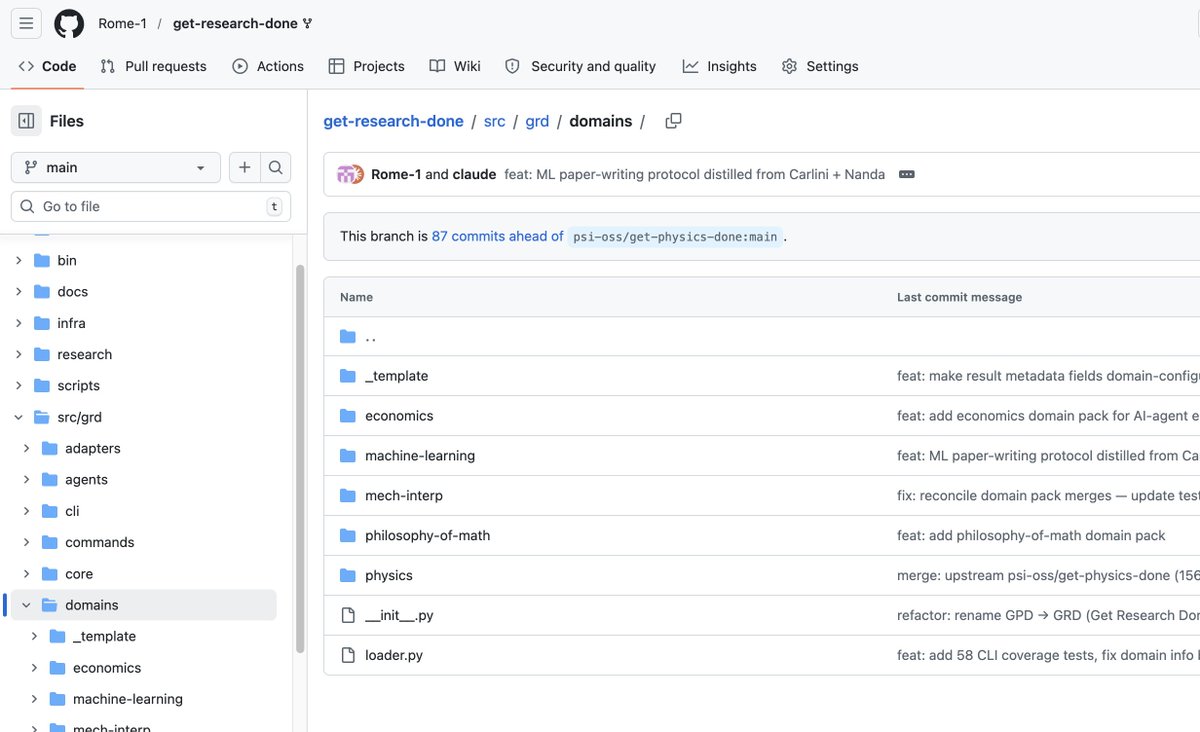Expand the research folder chevron
Image resolution: width=1200 pixels, height=732 pixels.
[18, 354]
